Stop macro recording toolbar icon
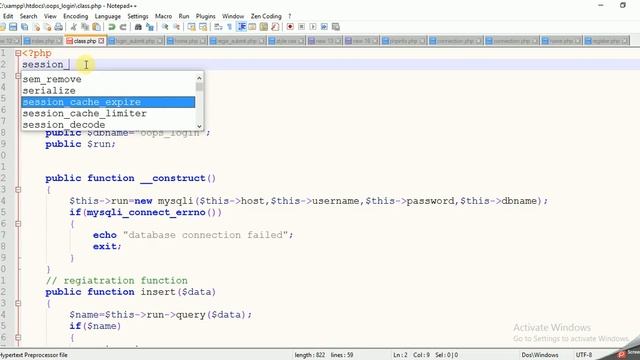The width and height of the screenshot is (640, 360). pyautogui.click(x=302, y=27)
